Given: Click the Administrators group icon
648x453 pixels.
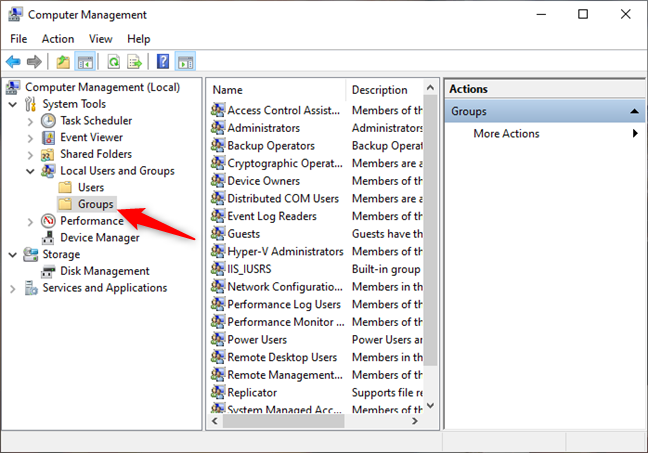Looking at the screenshot, I should [x=218, y=127].
